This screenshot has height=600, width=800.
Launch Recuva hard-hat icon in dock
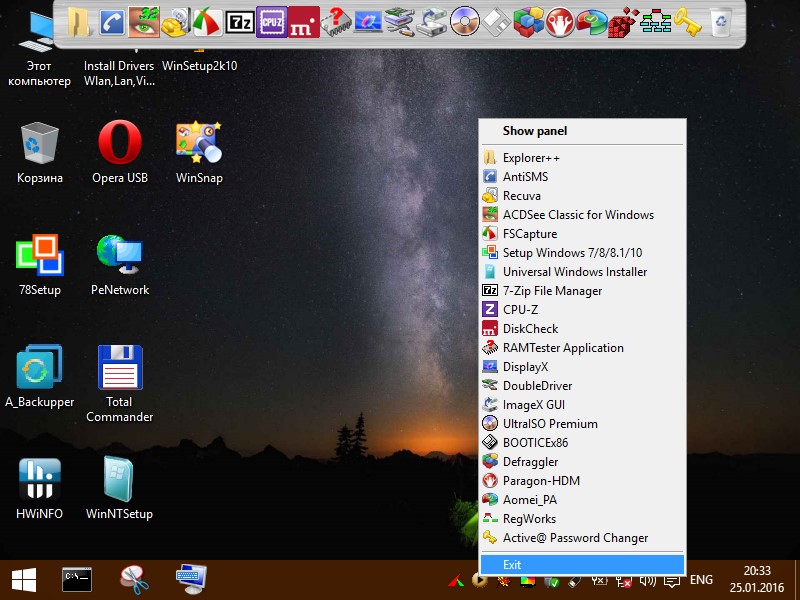click(176, 22)
